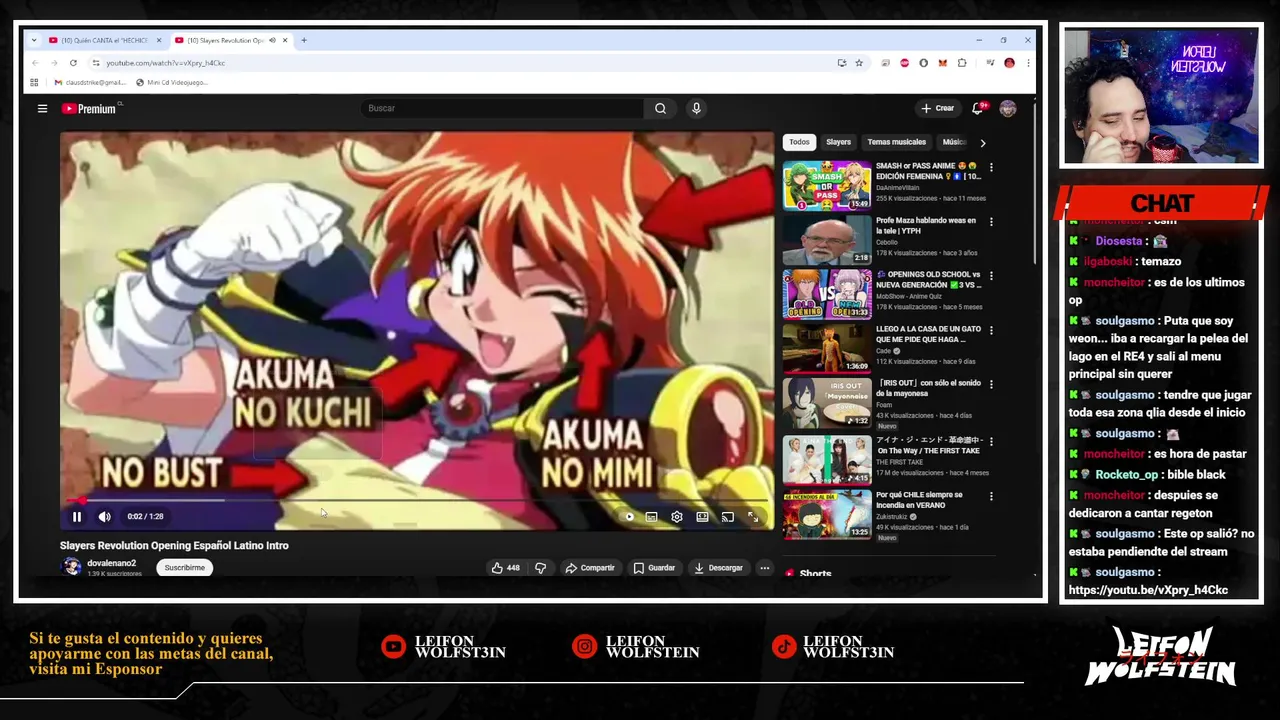
Task: Focus the Buscar search field
Action: click(x=503, y=108)
